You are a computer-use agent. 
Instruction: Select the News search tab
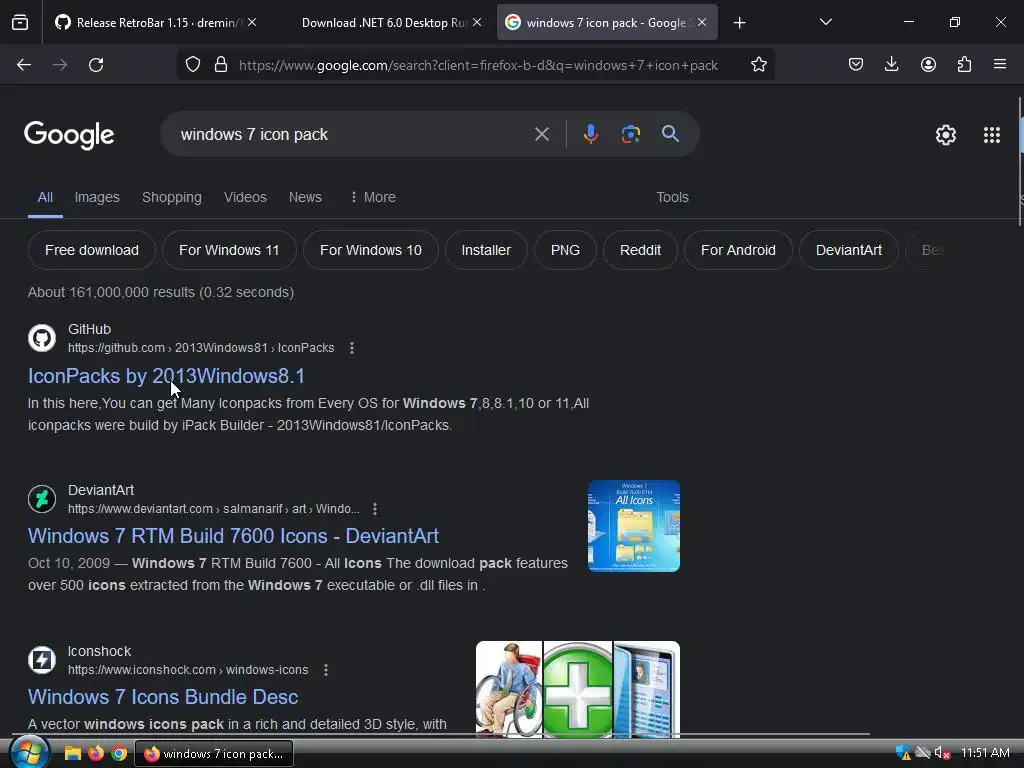point(305,197)
